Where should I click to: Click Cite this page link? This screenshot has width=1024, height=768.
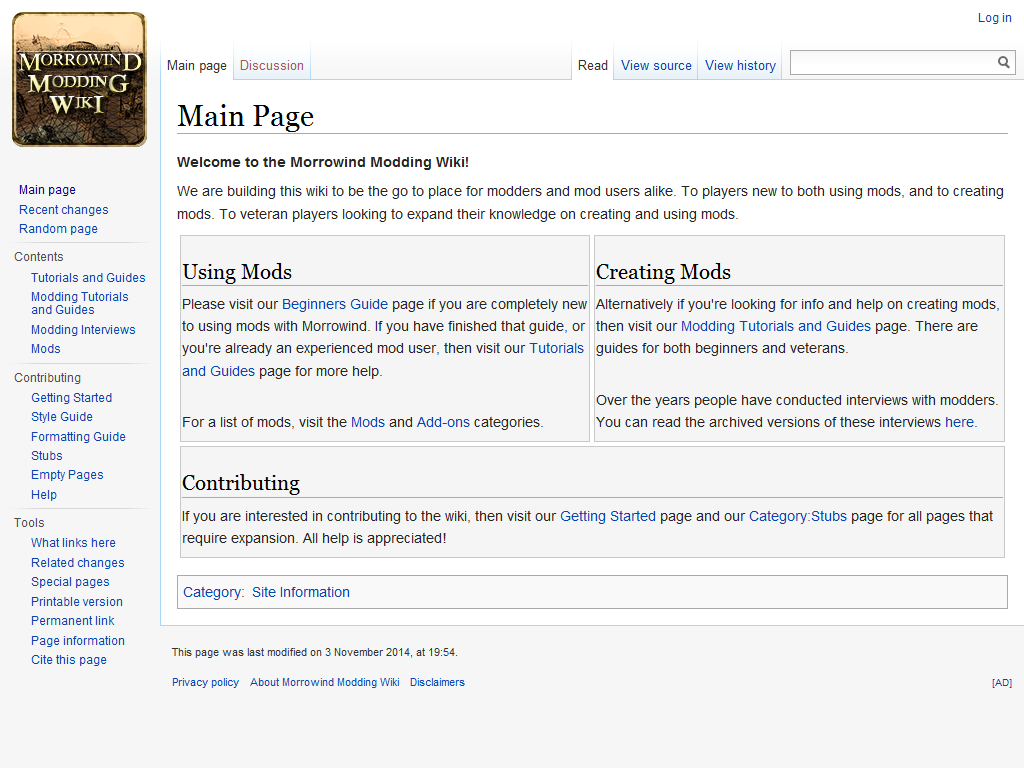[x=69, y=660]
